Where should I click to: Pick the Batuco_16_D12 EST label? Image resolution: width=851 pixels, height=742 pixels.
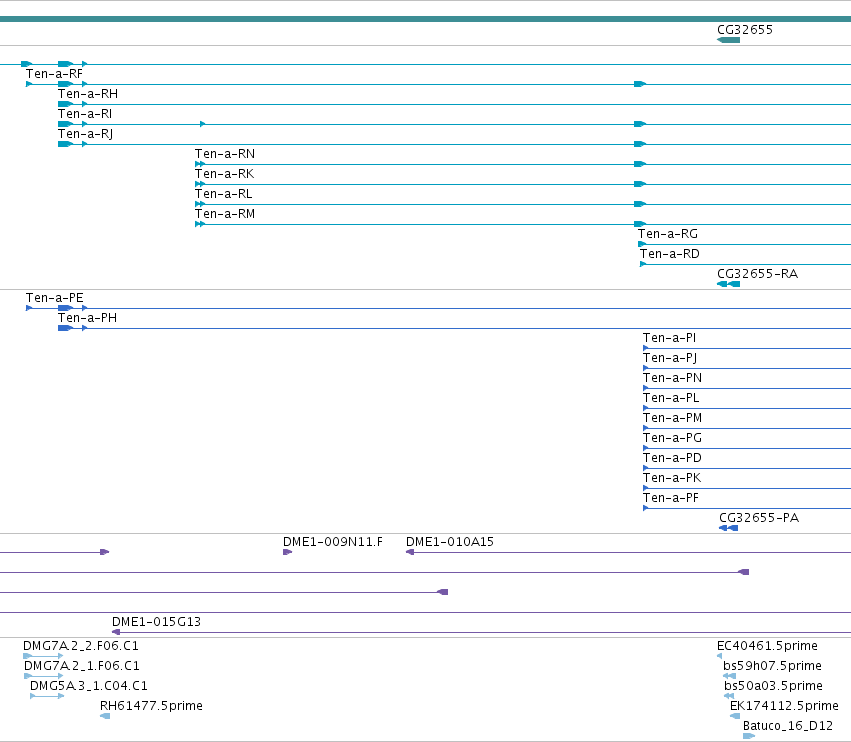pyautogui.click(x=788, y=726)
